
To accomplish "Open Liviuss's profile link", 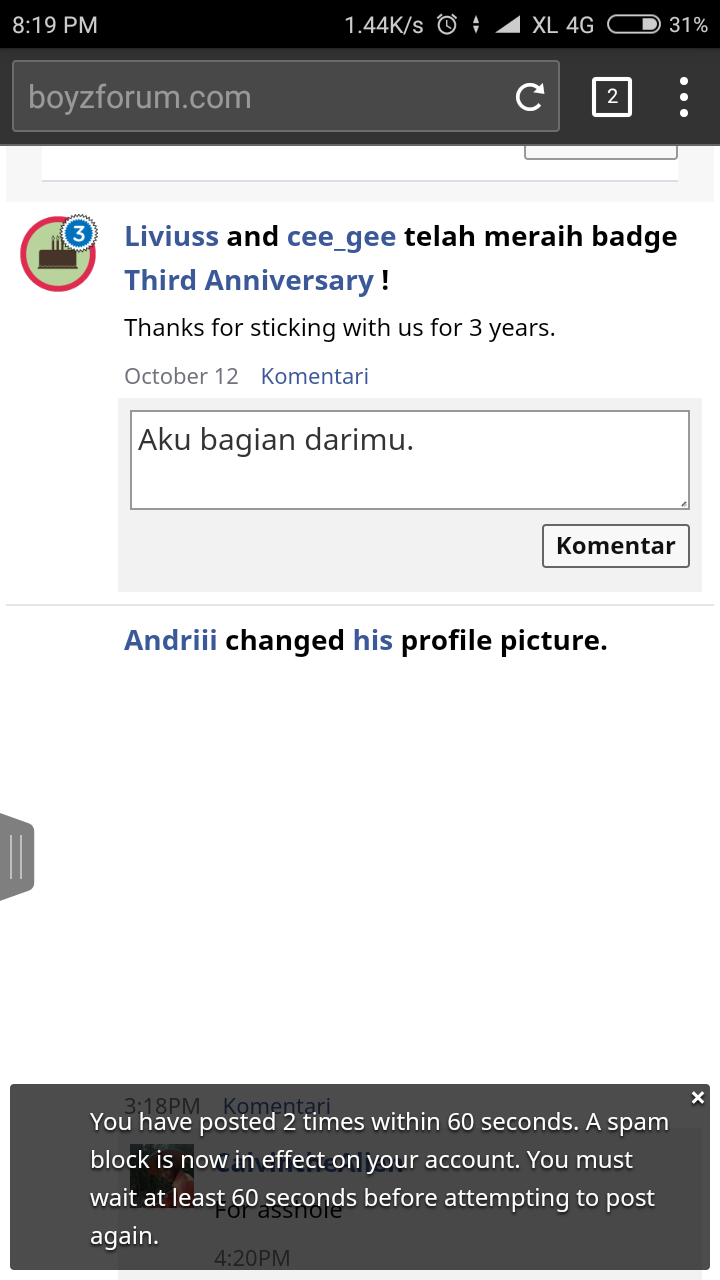I will click(171, 237).
